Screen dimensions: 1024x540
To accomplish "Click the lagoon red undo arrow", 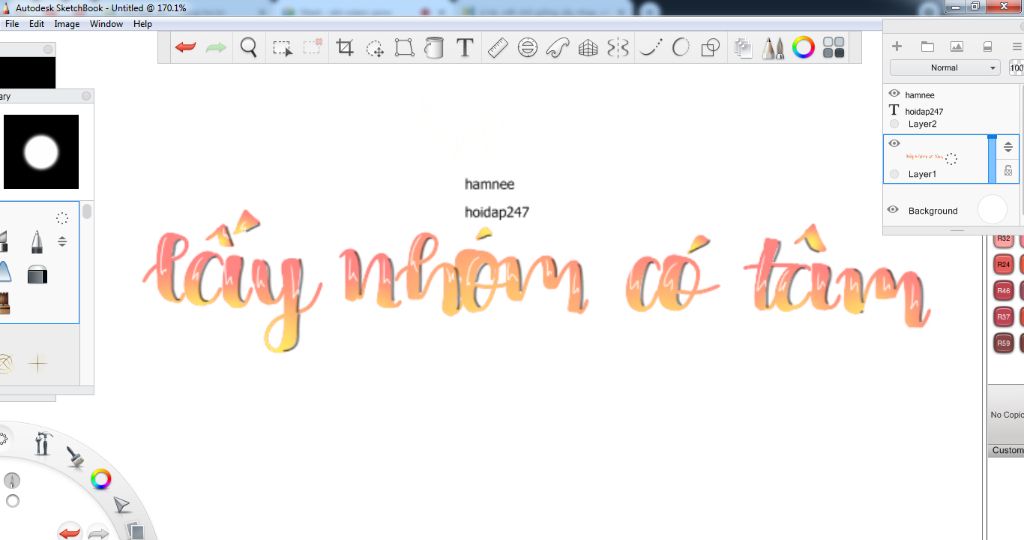I will [69, 531].
